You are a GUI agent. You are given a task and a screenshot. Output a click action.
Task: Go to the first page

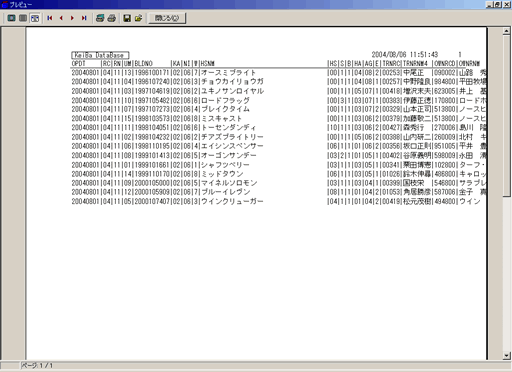[50, 18]
